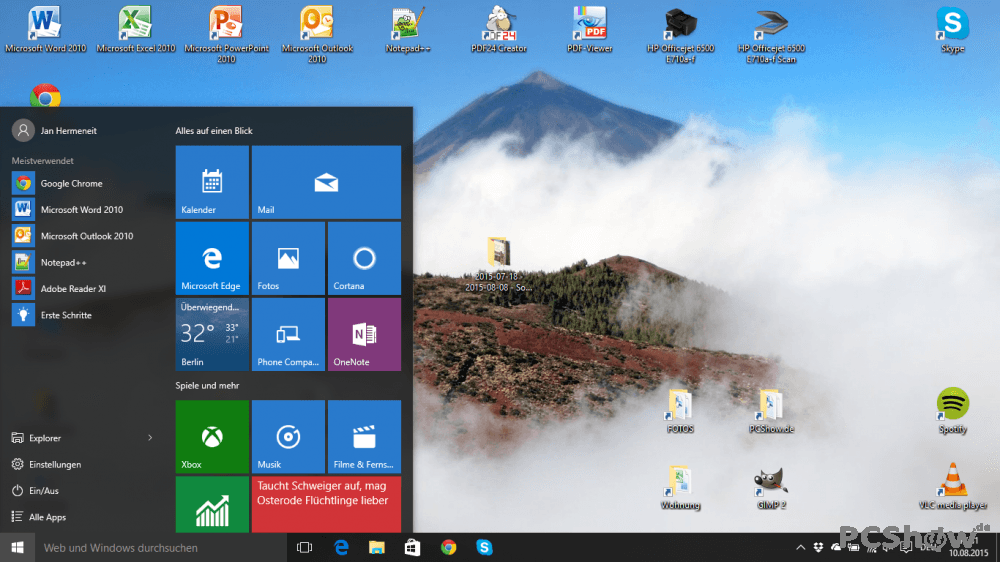
Task: Launch Skype from desktop icon
Action: [952, 30]
